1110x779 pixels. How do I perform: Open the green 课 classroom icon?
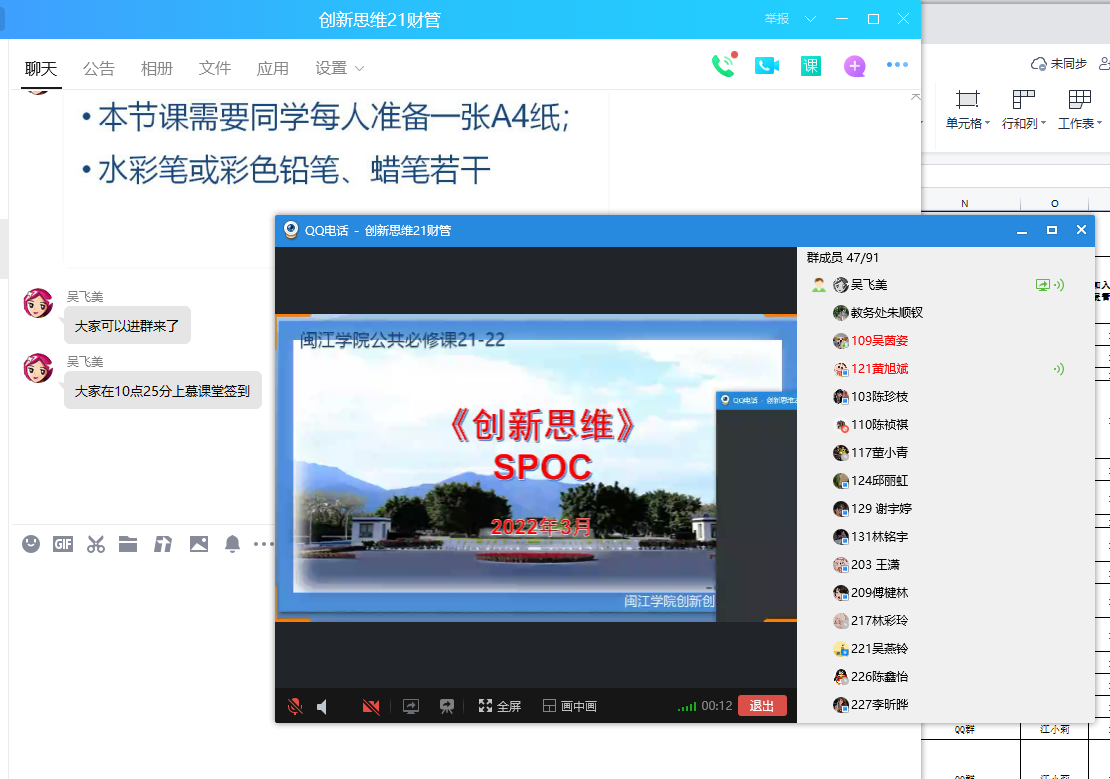point(810,66)
